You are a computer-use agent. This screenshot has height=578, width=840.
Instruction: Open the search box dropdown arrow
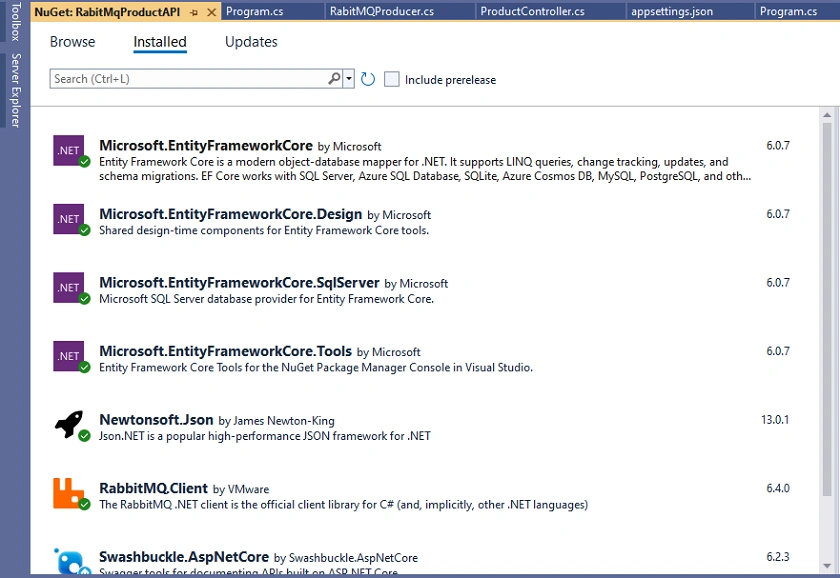[349, 79]
